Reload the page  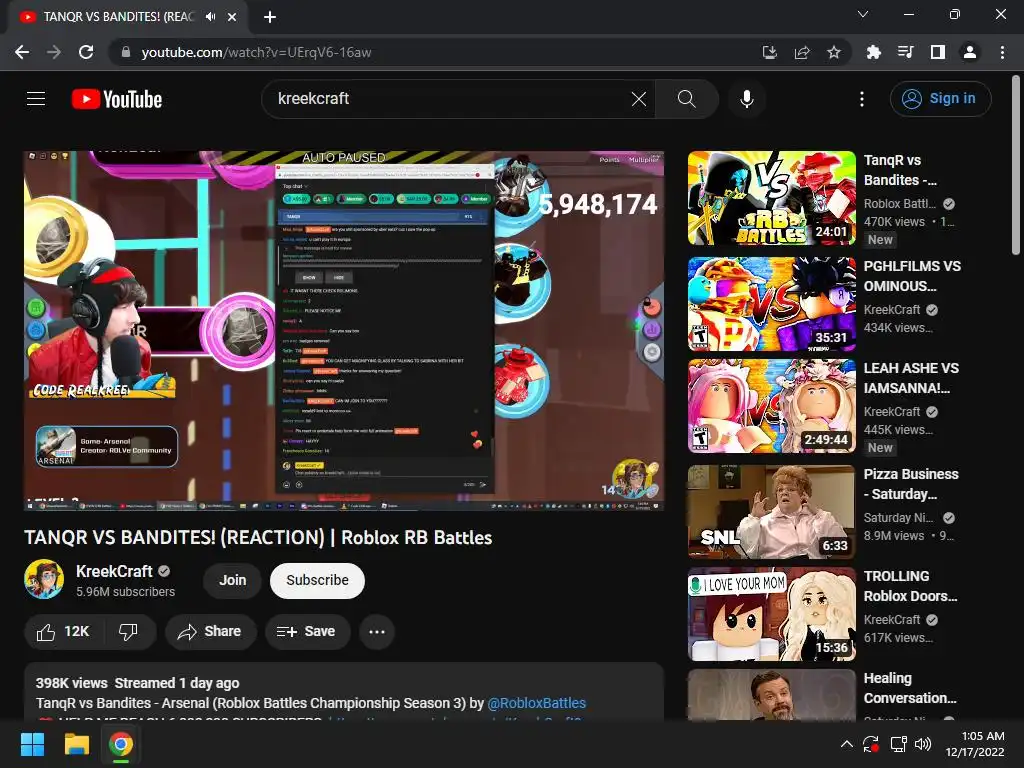(x=86, y=52)
